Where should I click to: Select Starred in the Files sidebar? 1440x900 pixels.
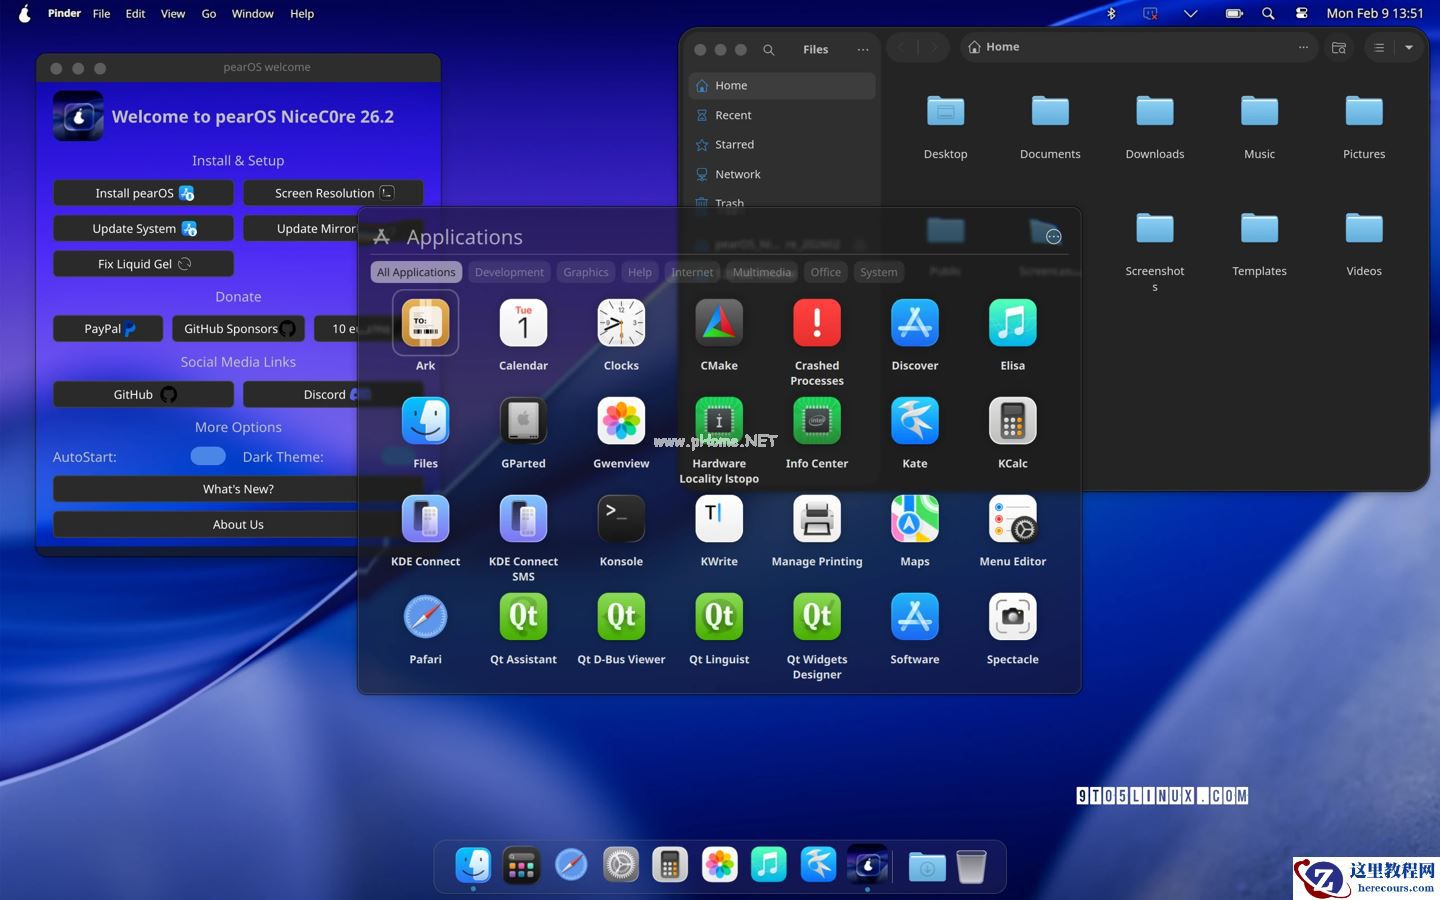[x=734, y=145]
